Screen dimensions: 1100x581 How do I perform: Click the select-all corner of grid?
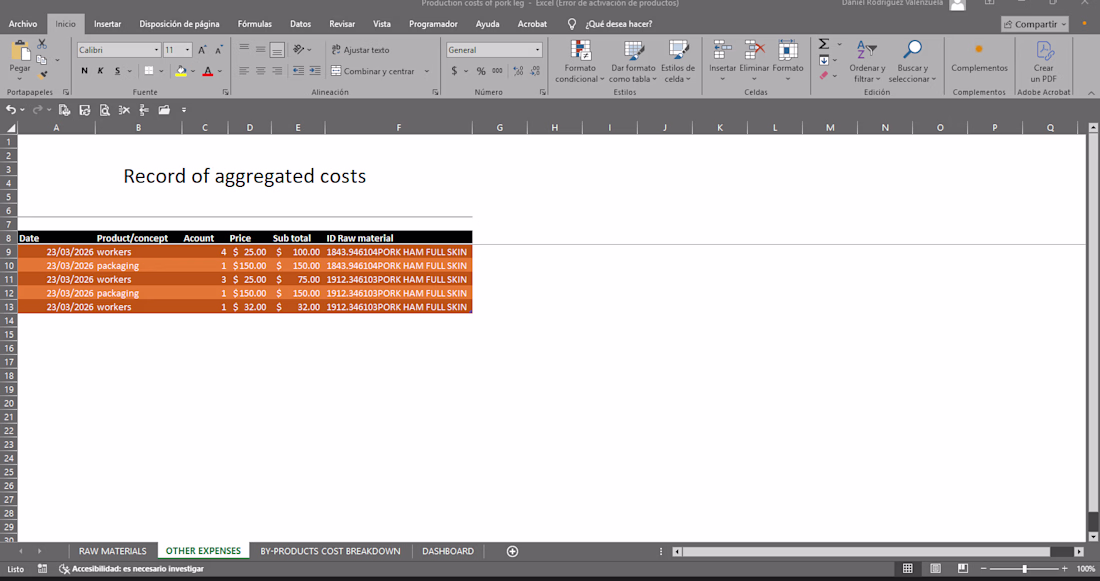[x=9, y=128]
